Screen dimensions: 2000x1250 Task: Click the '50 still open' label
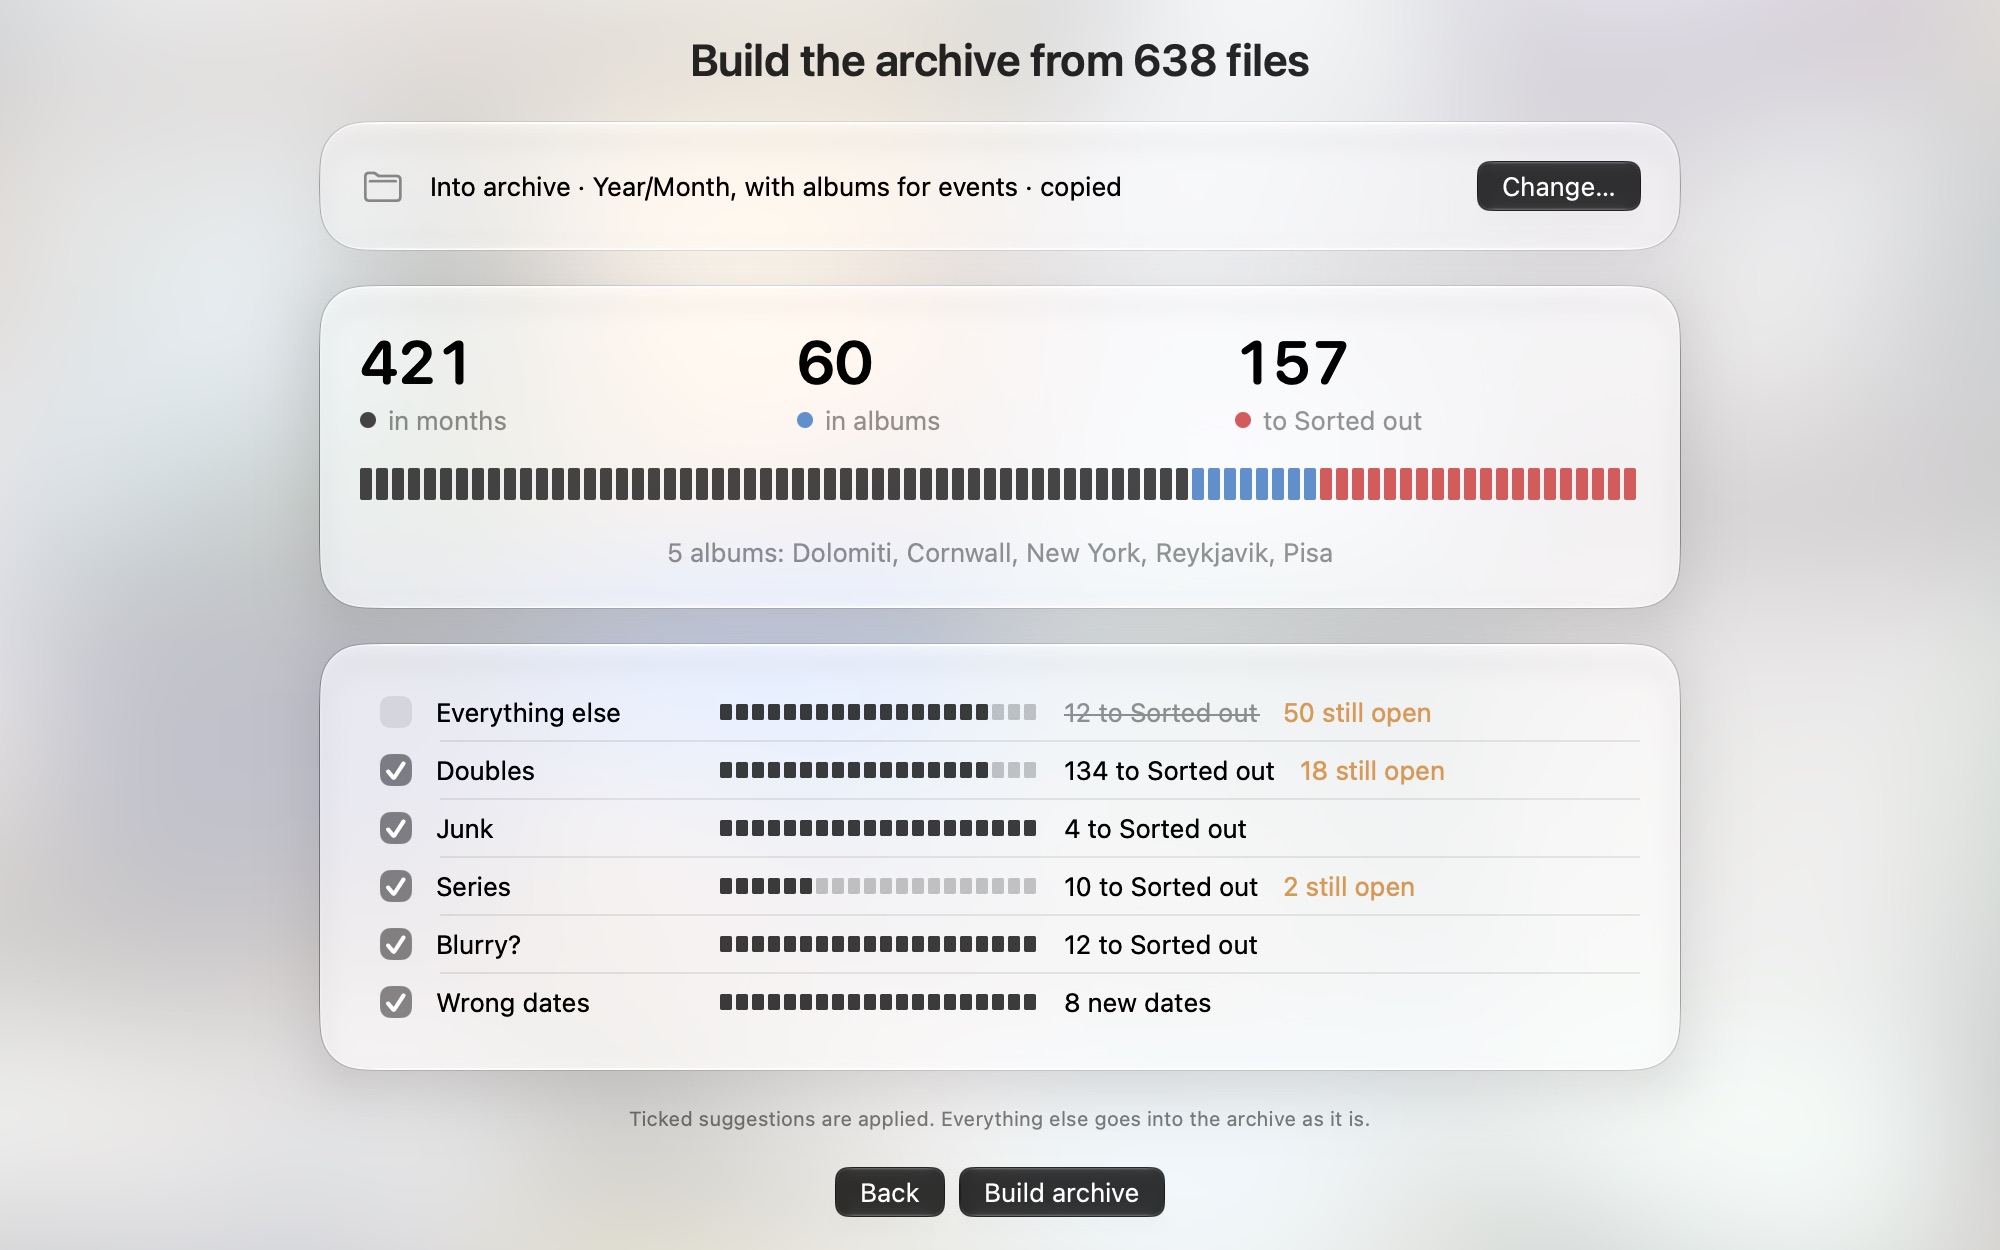(x=1357, y=713)
